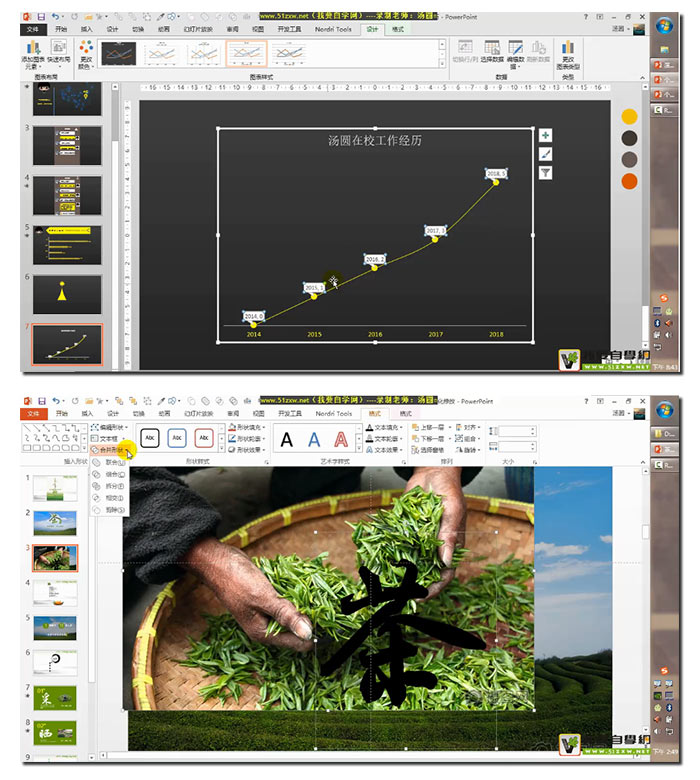This screenshot has height=780, width=700.
Task: Collapse ribbon chevron in chart window
Action: (642, 78)
